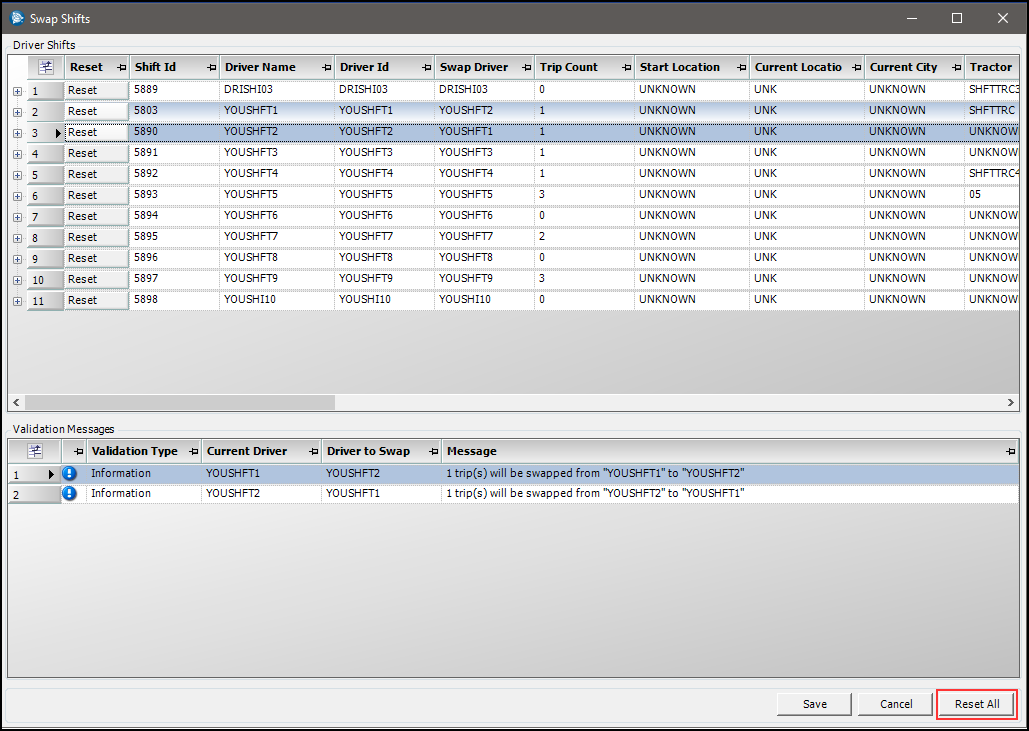Expand row 1 for shift 5889
Viewport: 1029px width, 731px height.
coord(18,91)
